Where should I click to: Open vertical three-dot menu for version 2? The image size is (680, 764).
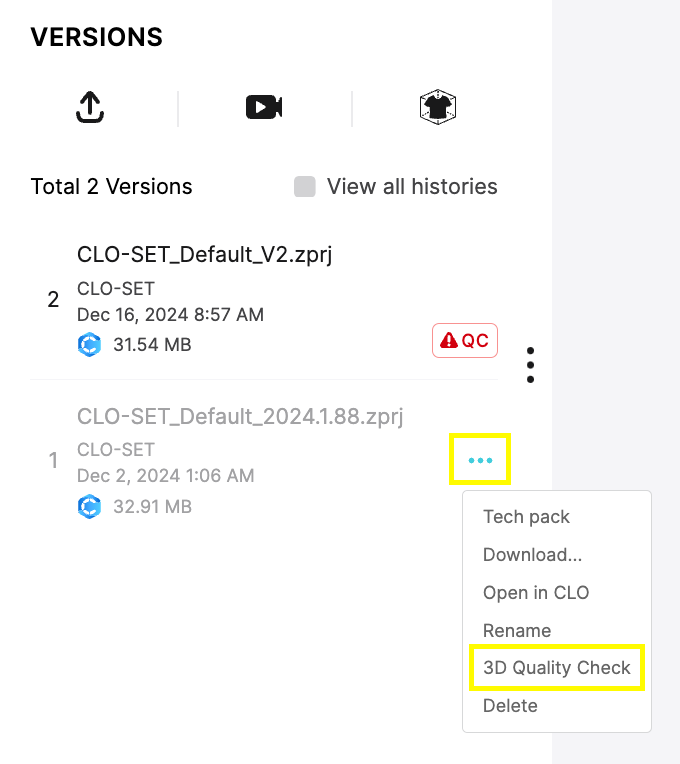point(530,365)
